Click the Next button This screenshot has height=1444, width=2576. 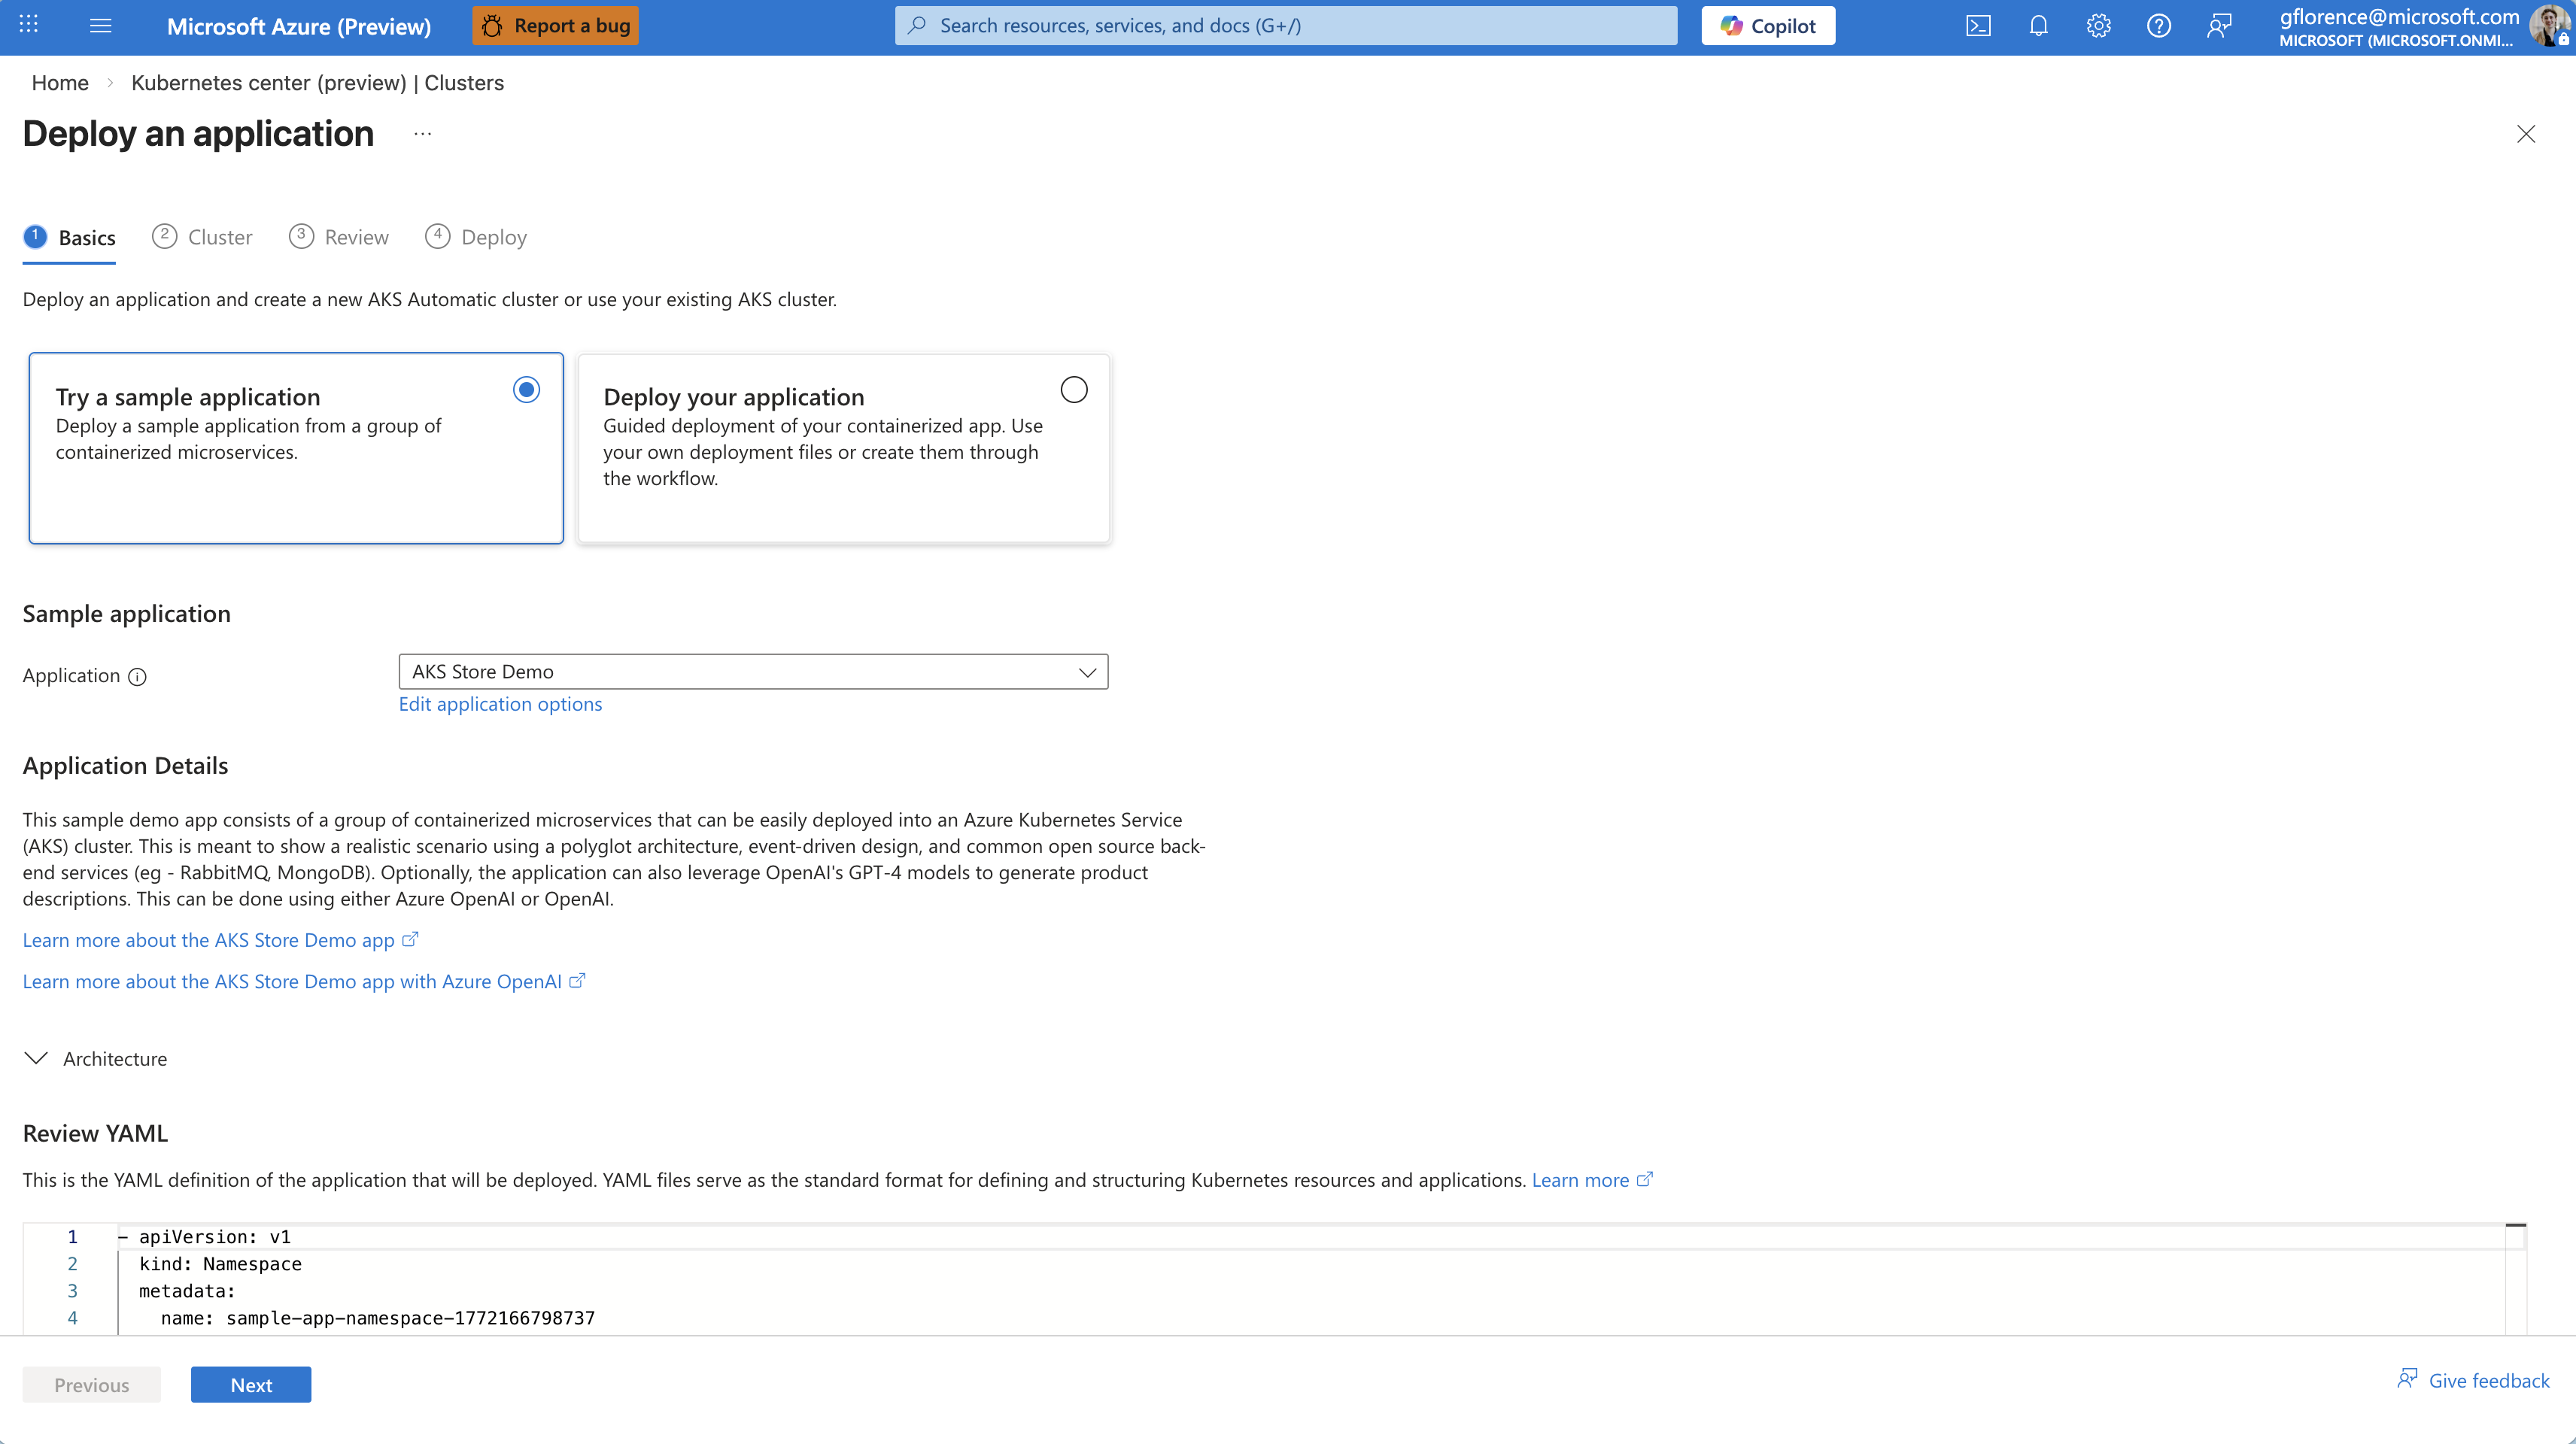pos(251,1385)
